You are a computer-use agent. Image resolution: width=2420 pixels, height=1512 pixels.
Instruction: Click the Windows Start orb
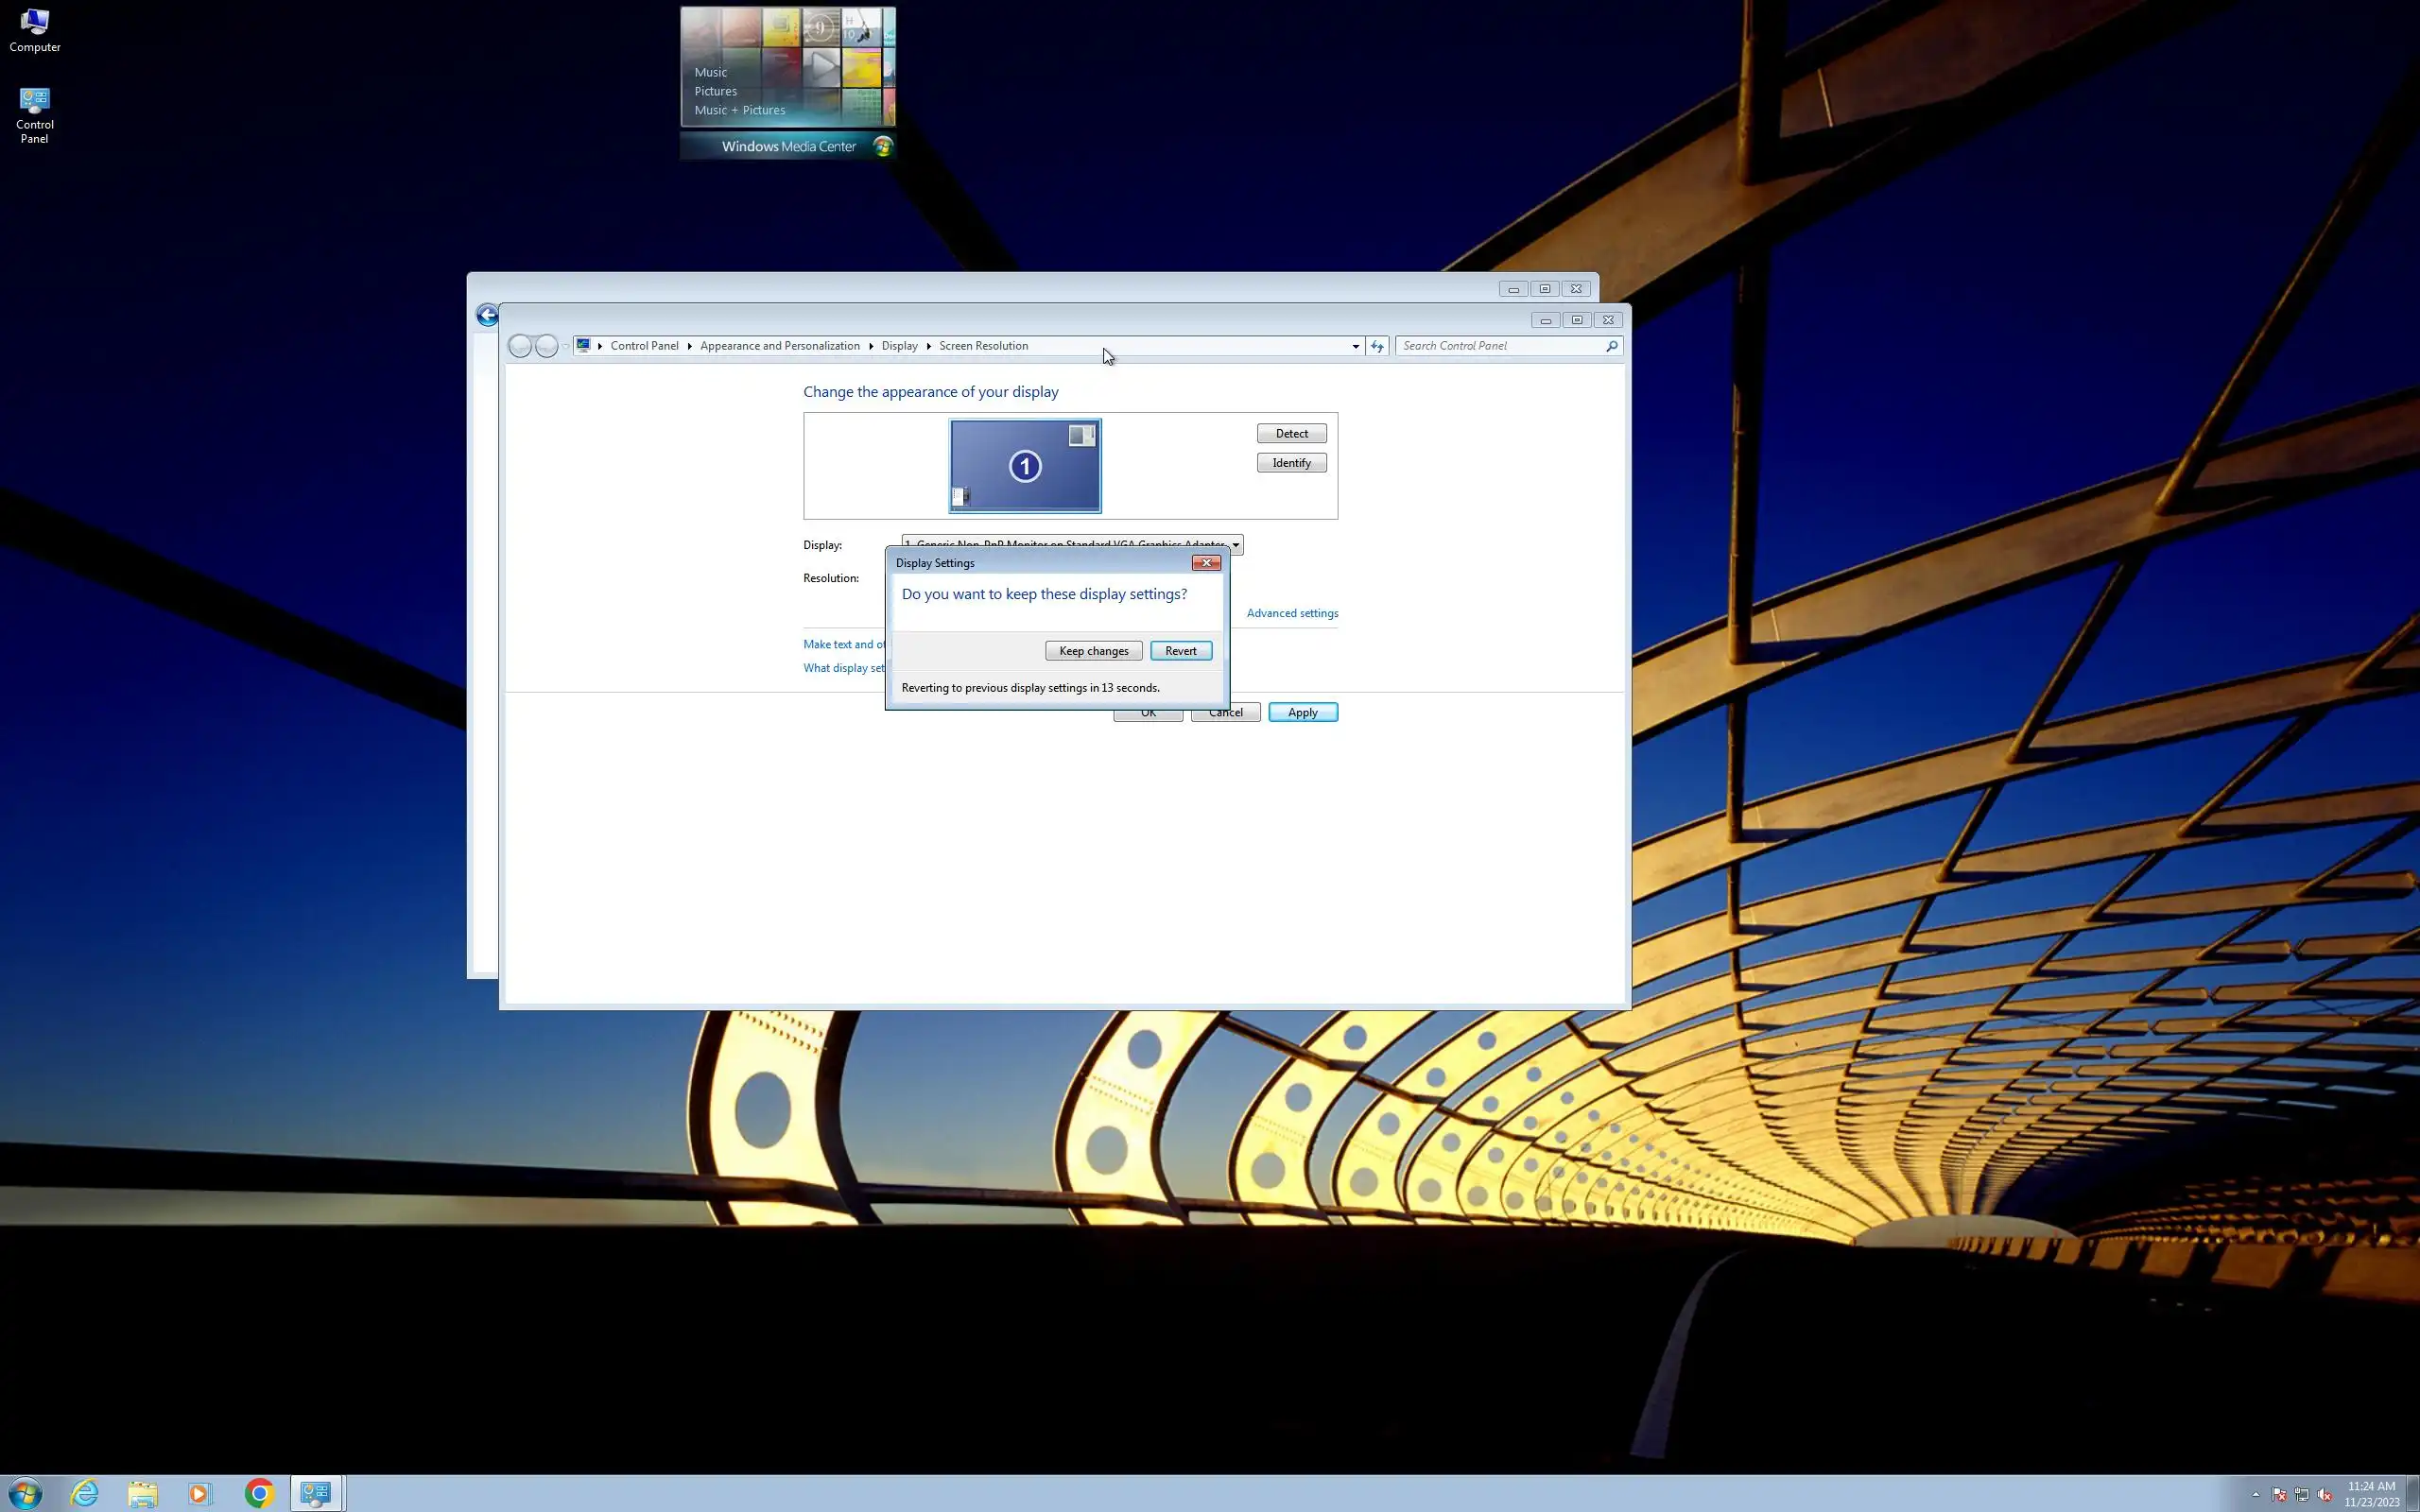point(25,1493)
